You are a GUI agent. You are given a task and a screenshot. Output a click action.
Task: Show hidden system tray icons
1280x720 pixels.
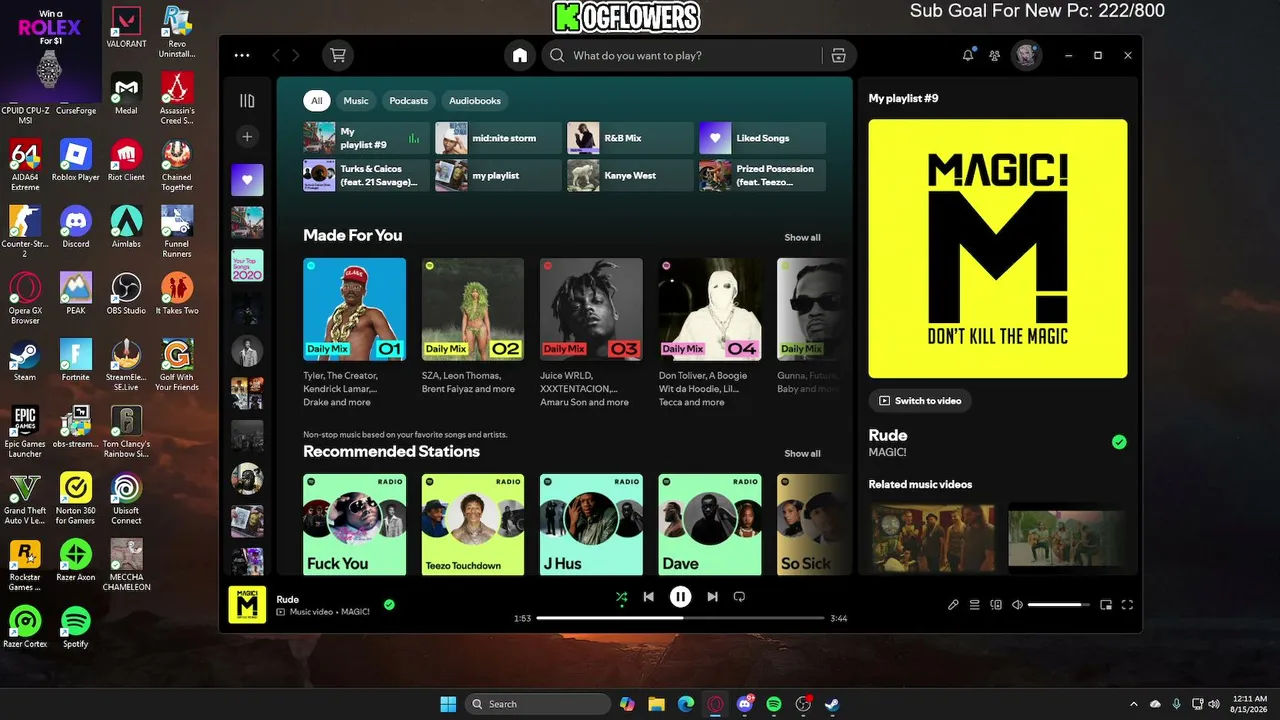[1133, 704]
